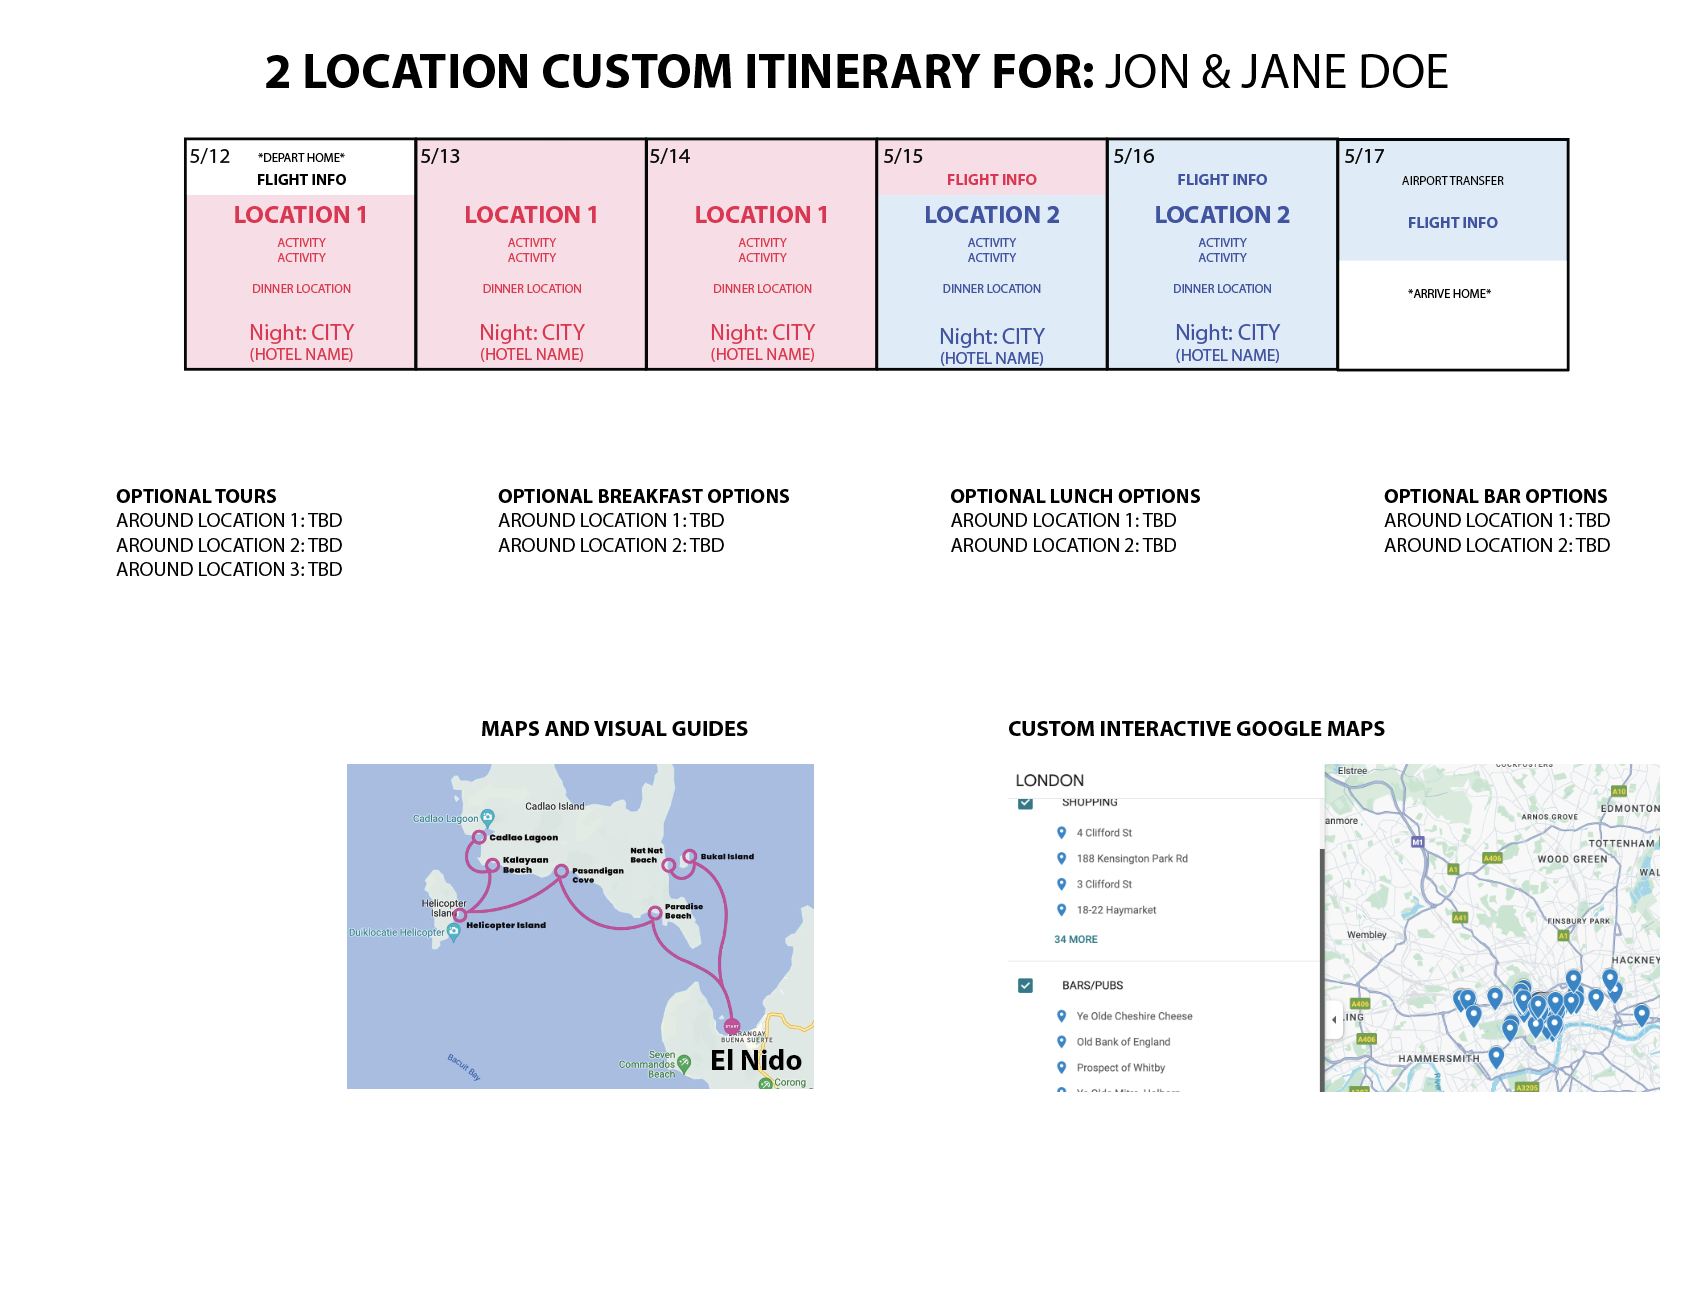
Task: Click OPTIONAL BREAKFAST OPTIONS heading
Action: [x=644, y=496]
